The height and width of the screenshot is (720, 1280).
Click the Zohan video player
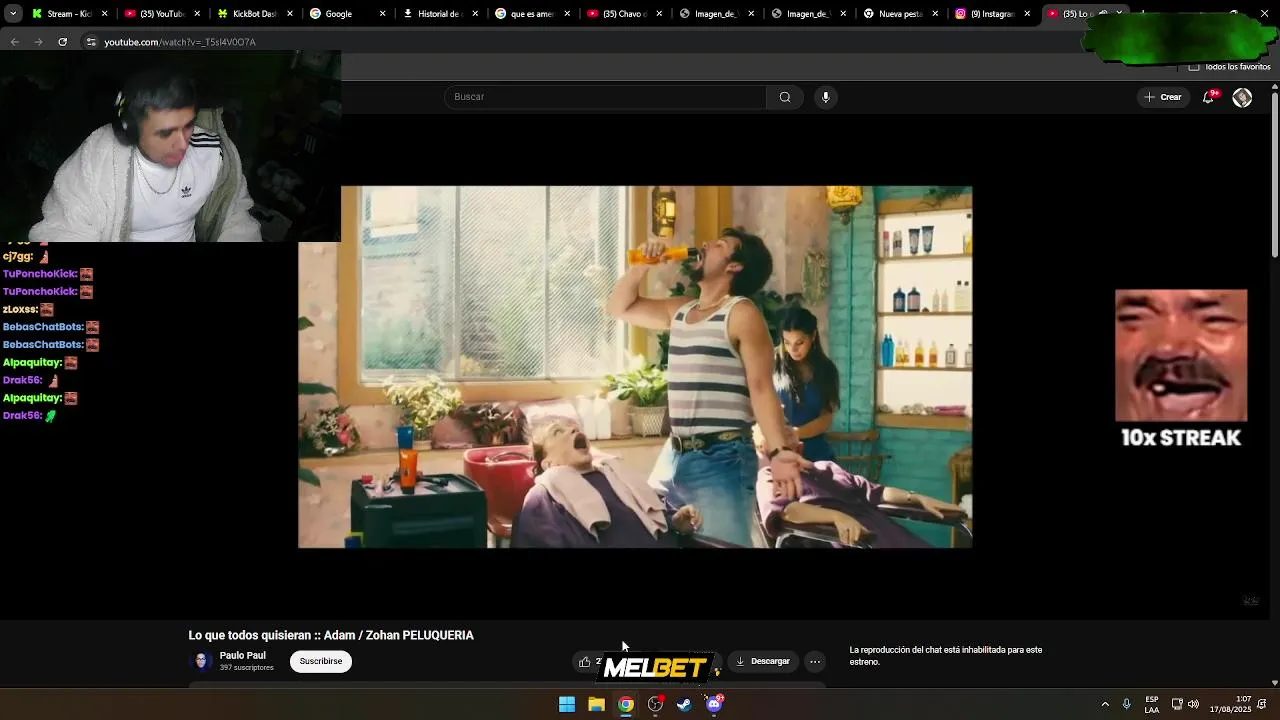pyautogui.click(x=635, y=367)
